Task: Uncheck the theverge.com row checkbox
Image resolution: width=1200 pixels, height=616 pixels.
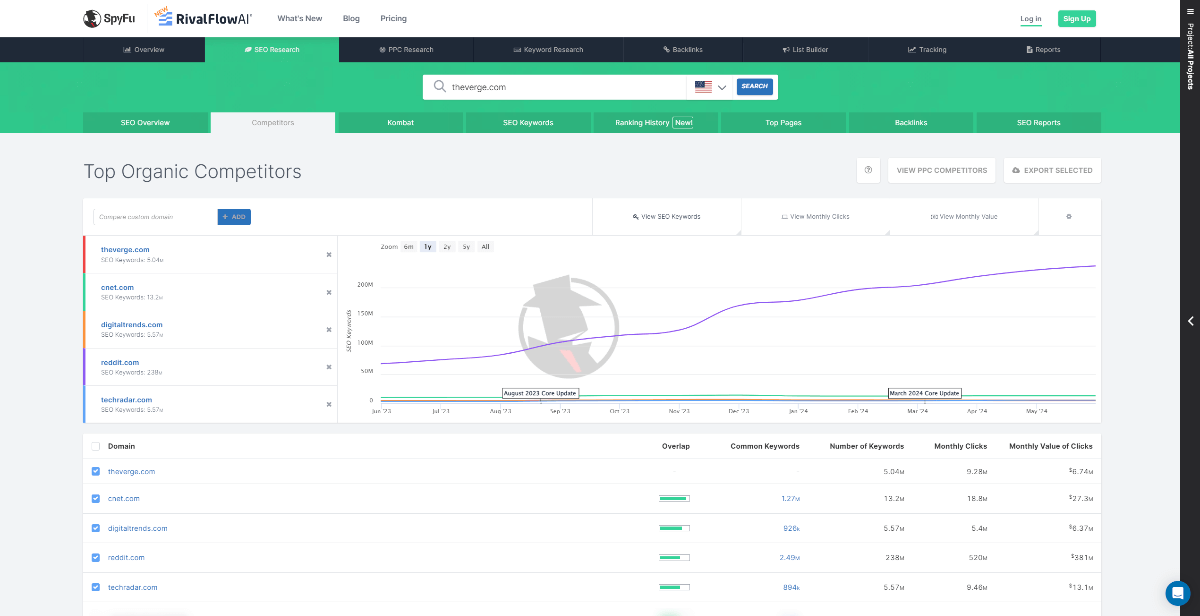Action: click(x=96, y=471)
